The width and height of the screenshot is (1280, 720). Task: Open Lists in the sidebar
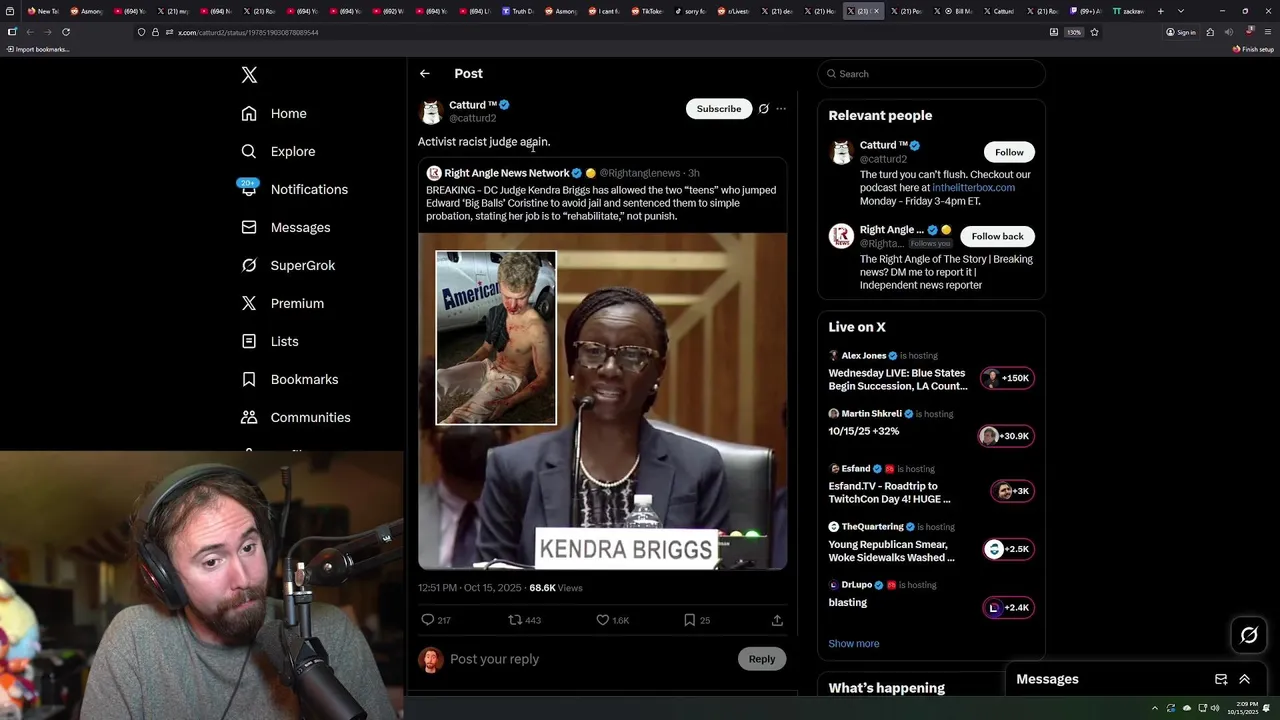270,342
